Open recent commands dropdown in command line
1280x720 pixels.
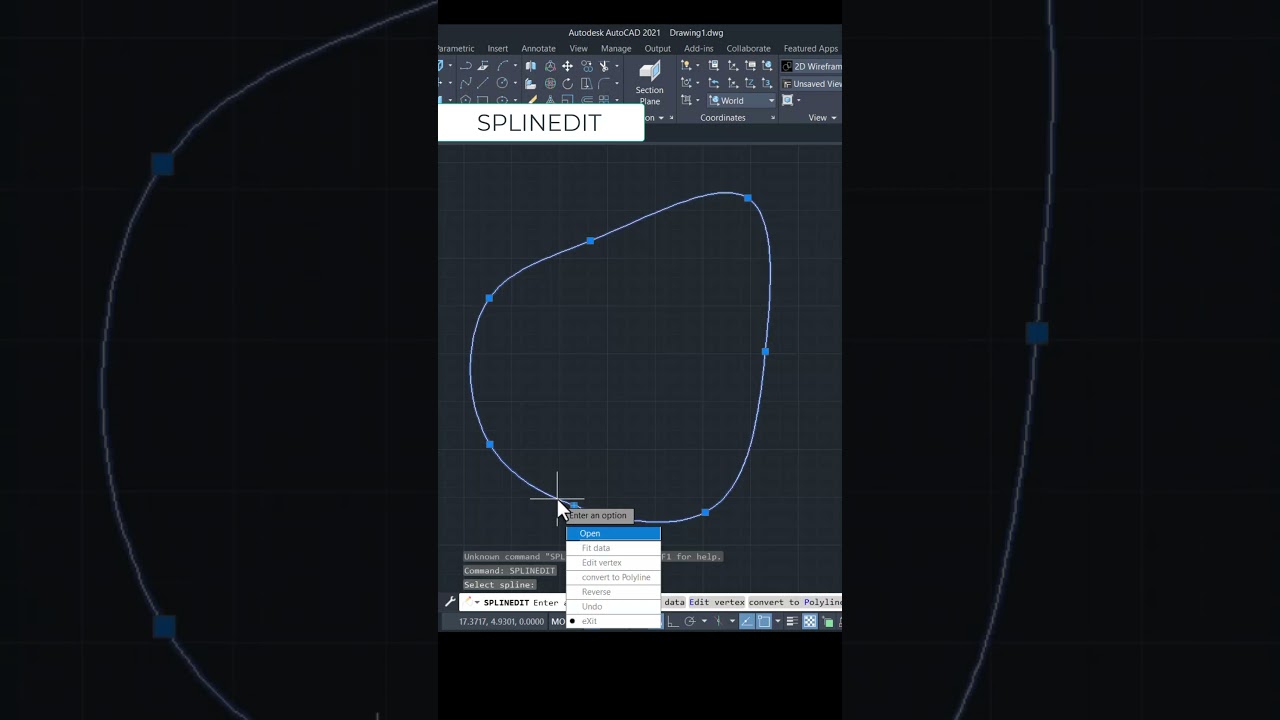point(477,602)
